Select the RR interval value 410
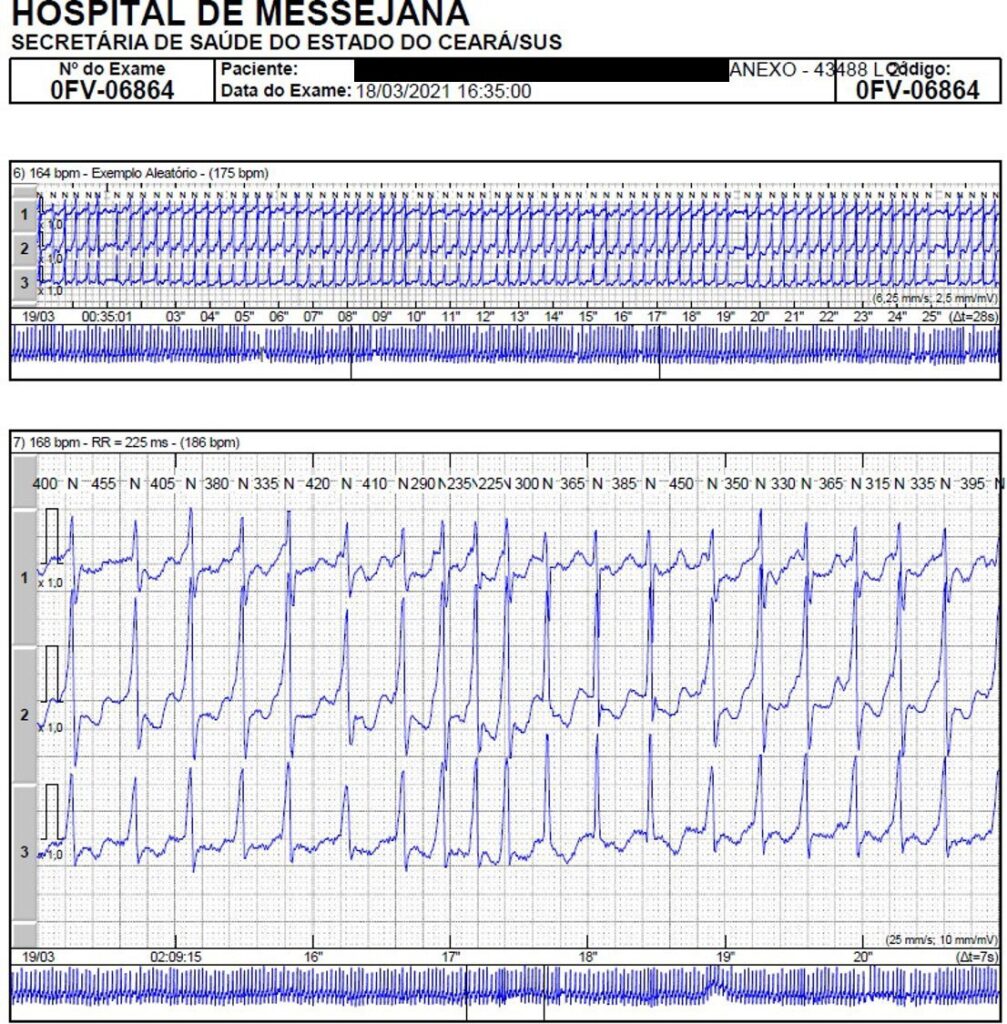This screenshot has width=1007, height=1024. tap(374, 484)
